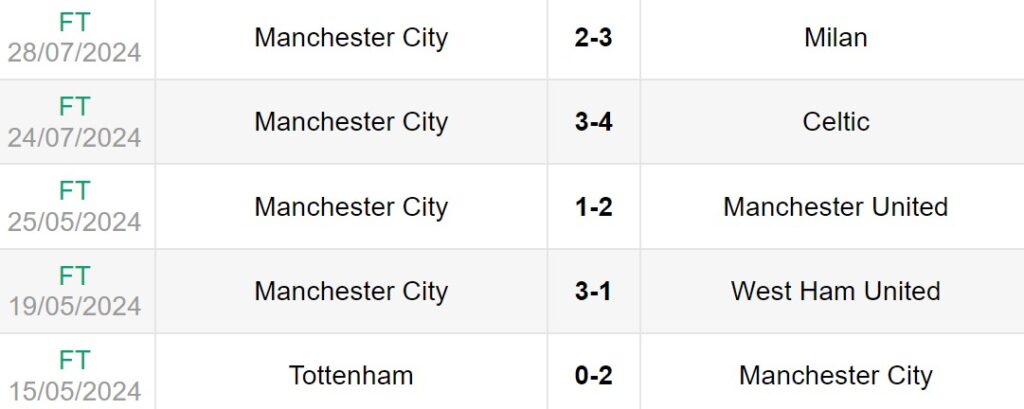Click the 24/07/2024 match date
The height and width of the screenshot is (409, 1024).
[x=75, y=137]
